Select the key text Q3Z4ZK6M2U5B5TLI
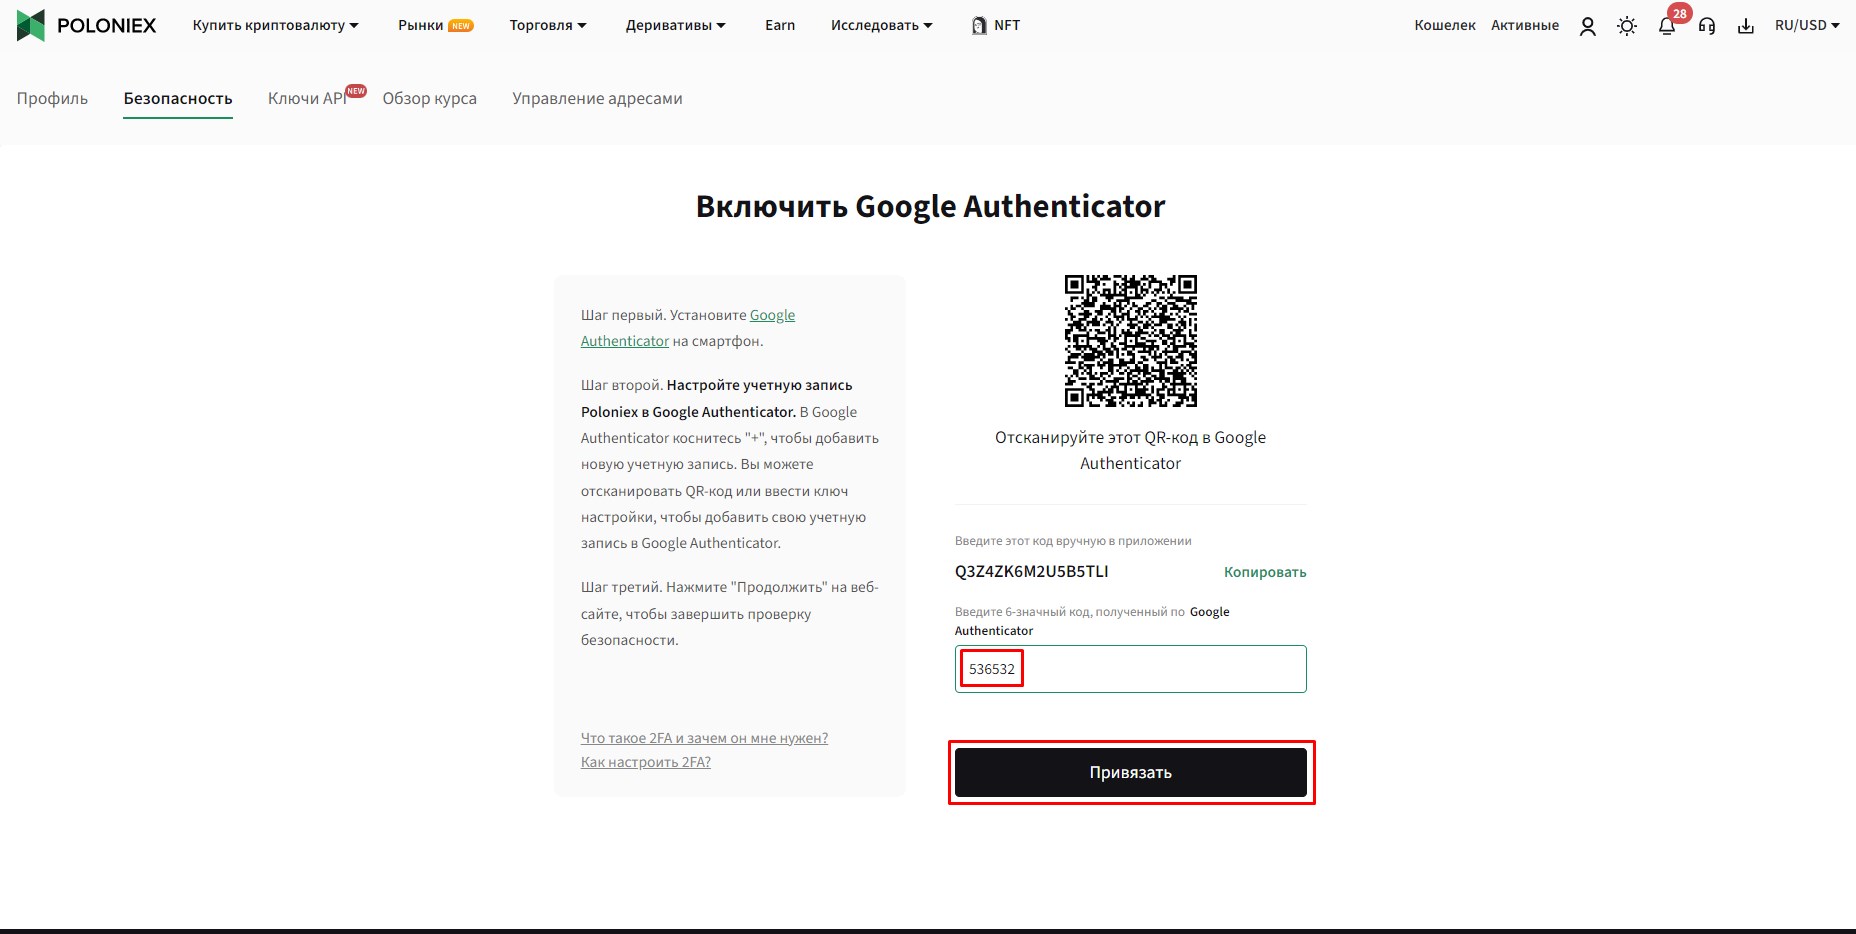The image size is (1856, 934). pyautogui.click(x=1031, y=571)
